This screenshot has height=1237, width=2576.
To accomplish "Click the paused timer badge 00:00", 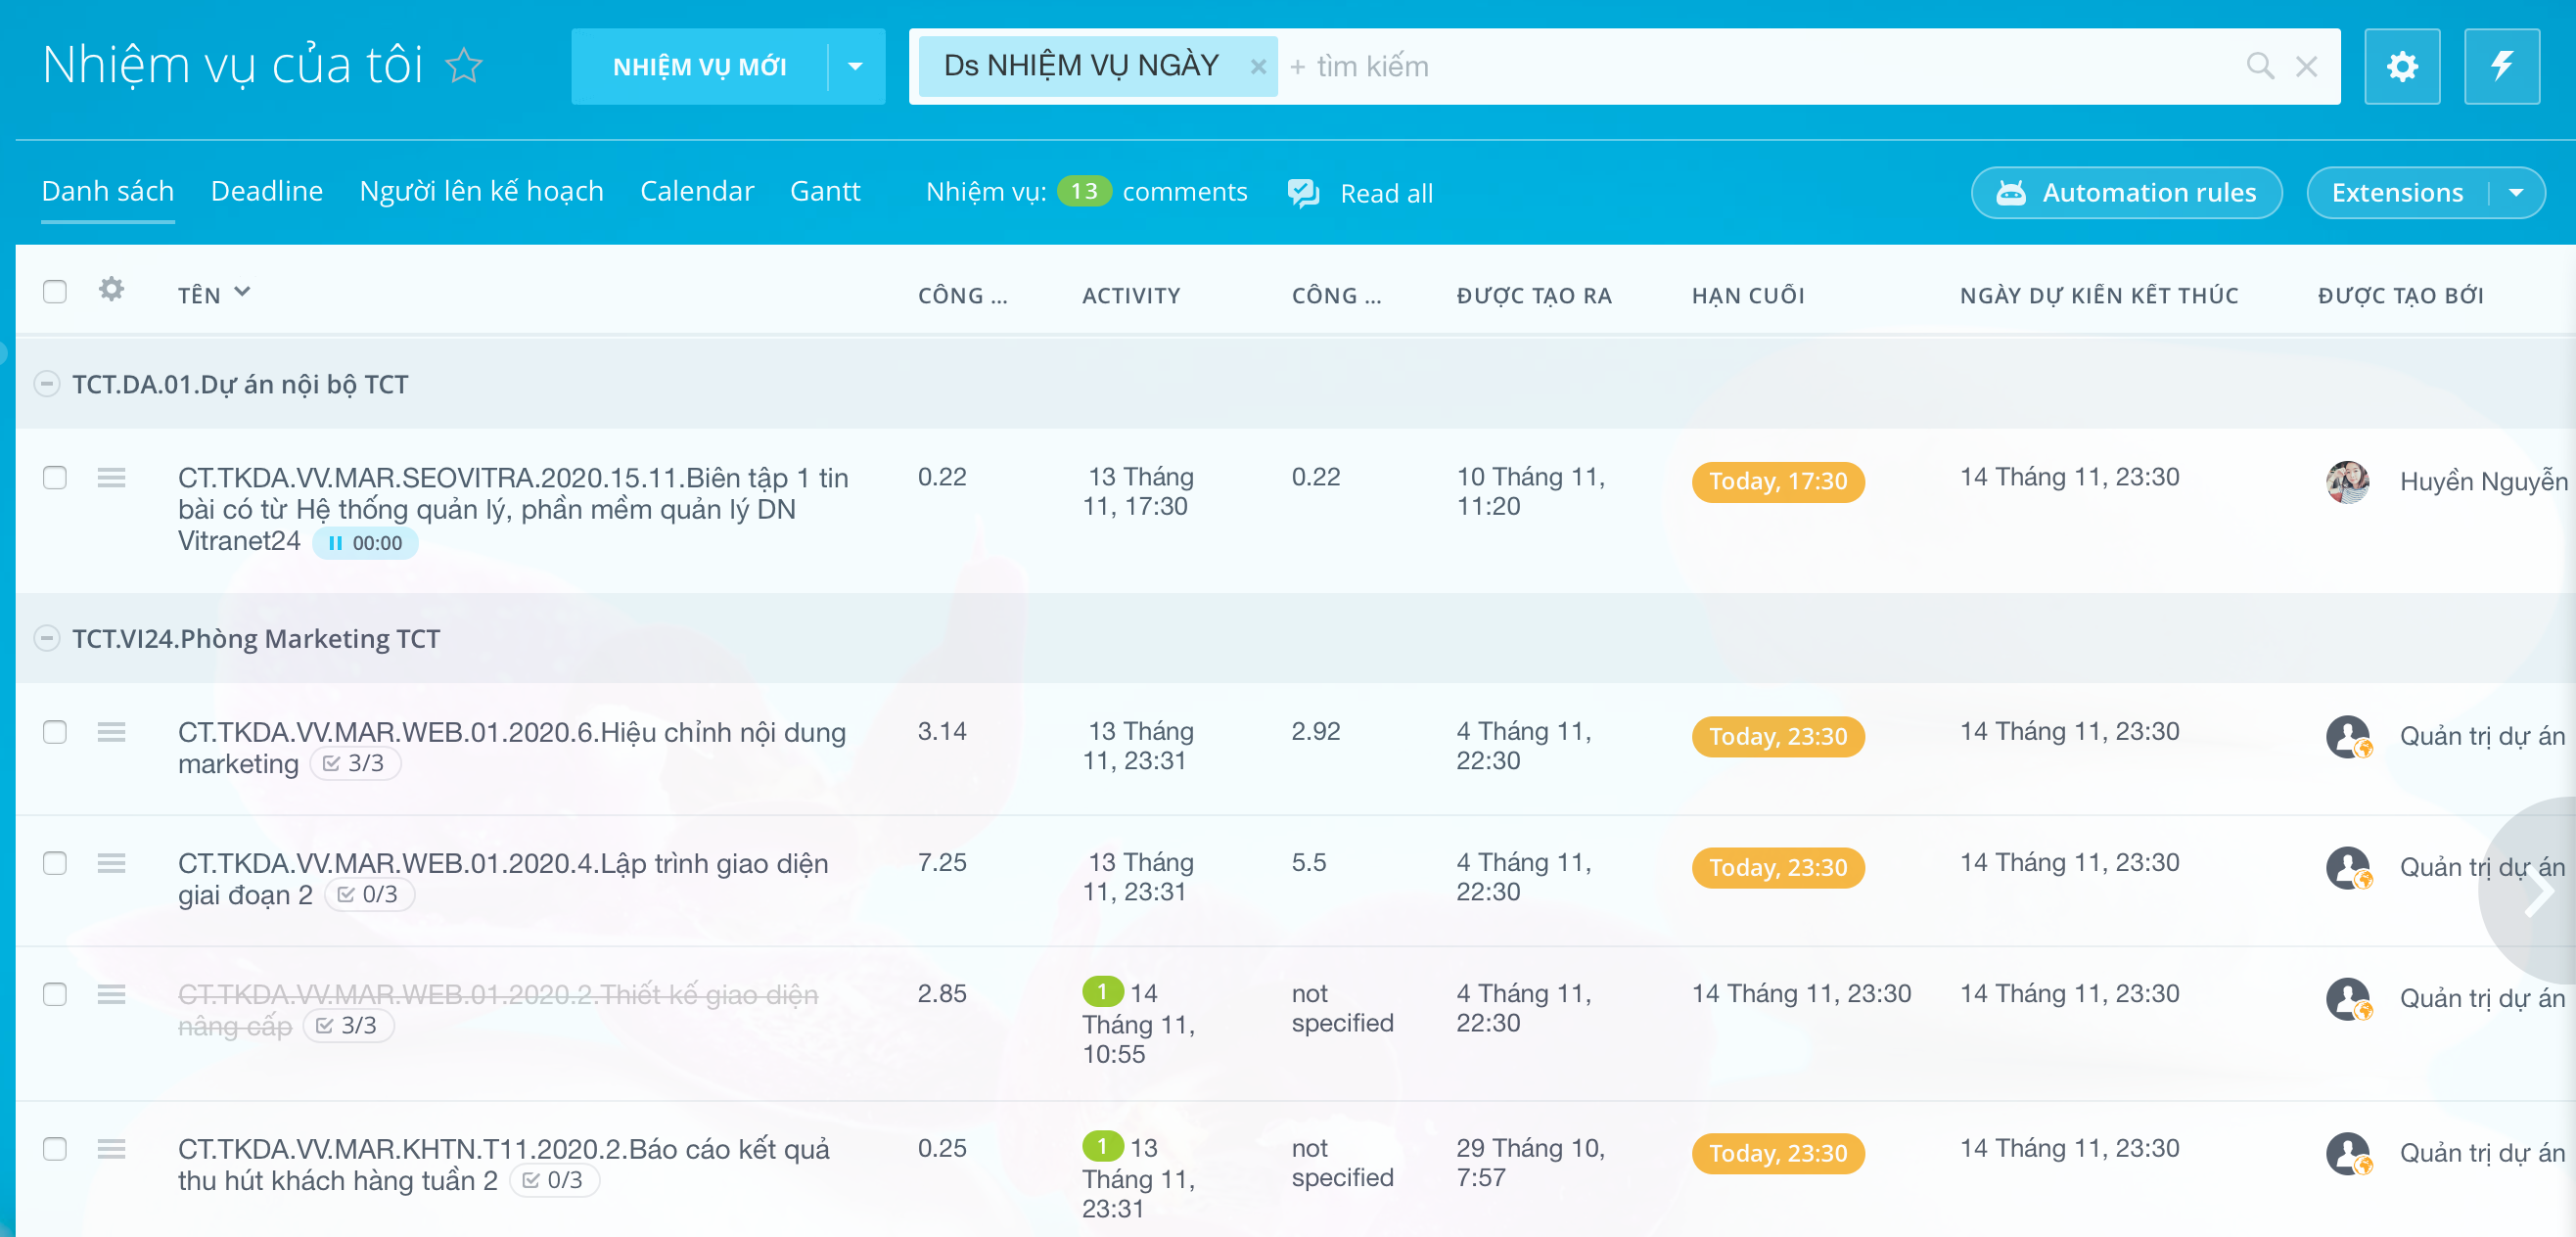I will (x=366, y=543).
